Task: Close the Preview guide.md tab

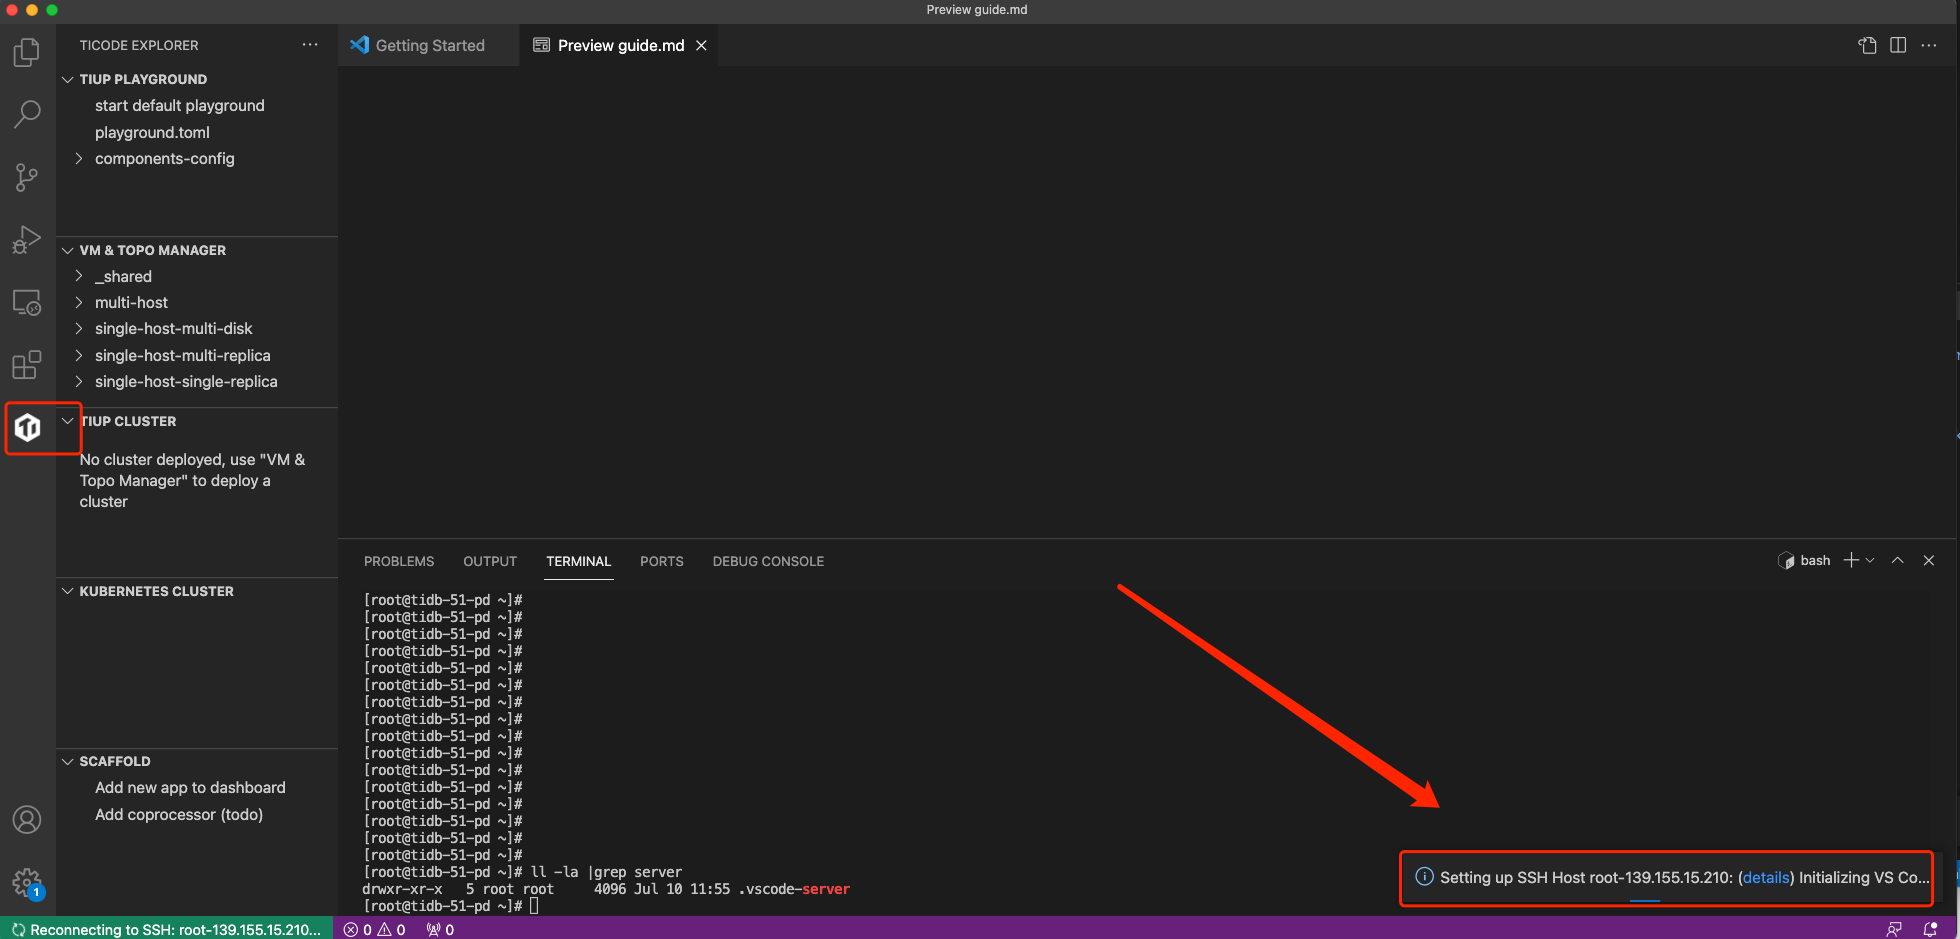Action: [x=702, y=45]
